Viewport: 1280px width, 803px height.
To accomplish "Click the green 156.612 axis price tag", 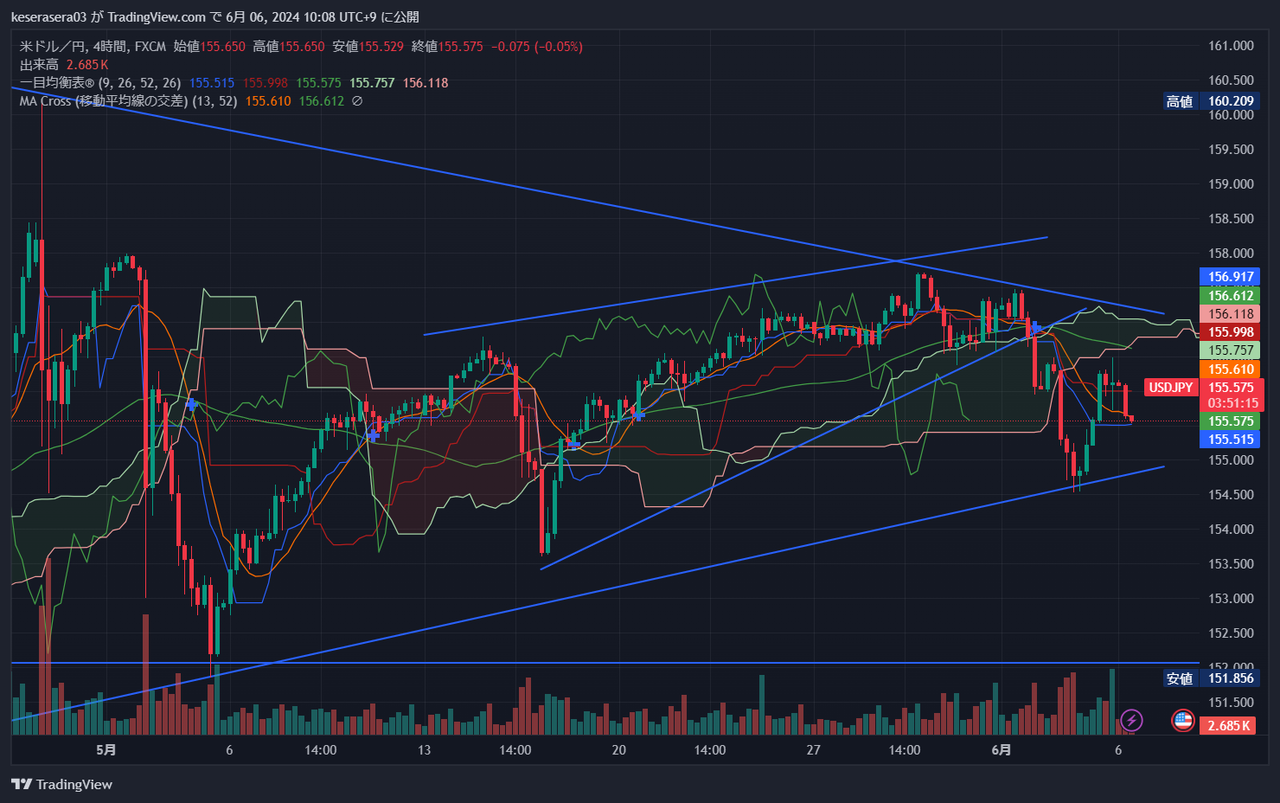I will (x=1230, y=295).
